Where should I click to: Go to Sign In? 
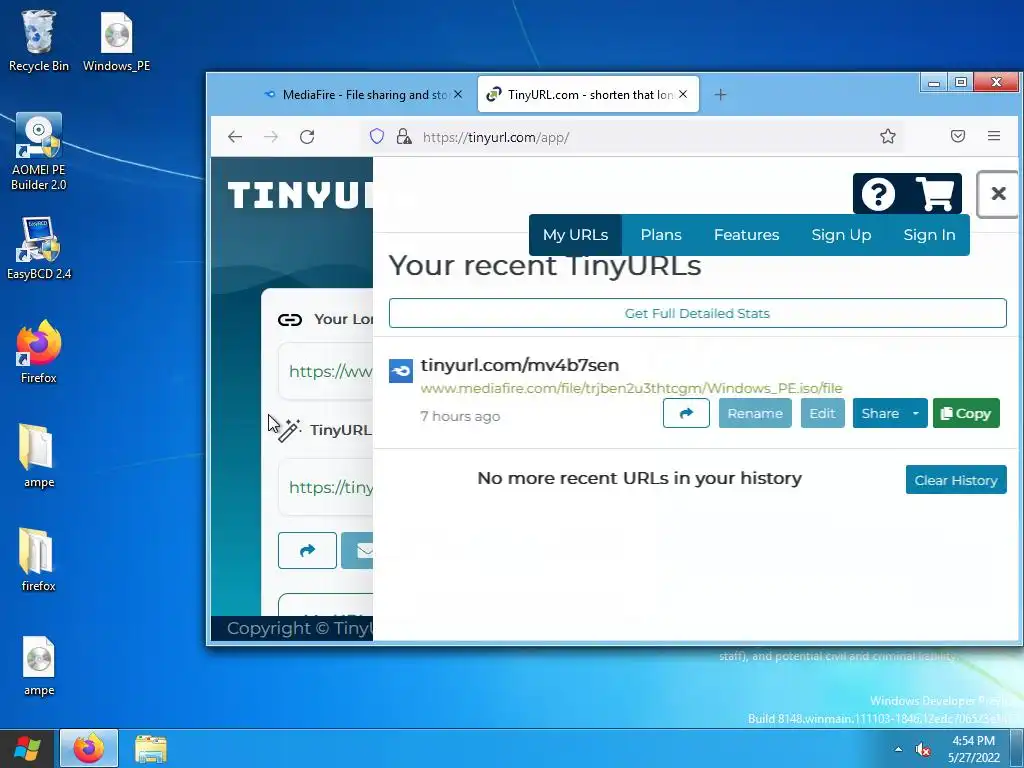tap(929, 234)
